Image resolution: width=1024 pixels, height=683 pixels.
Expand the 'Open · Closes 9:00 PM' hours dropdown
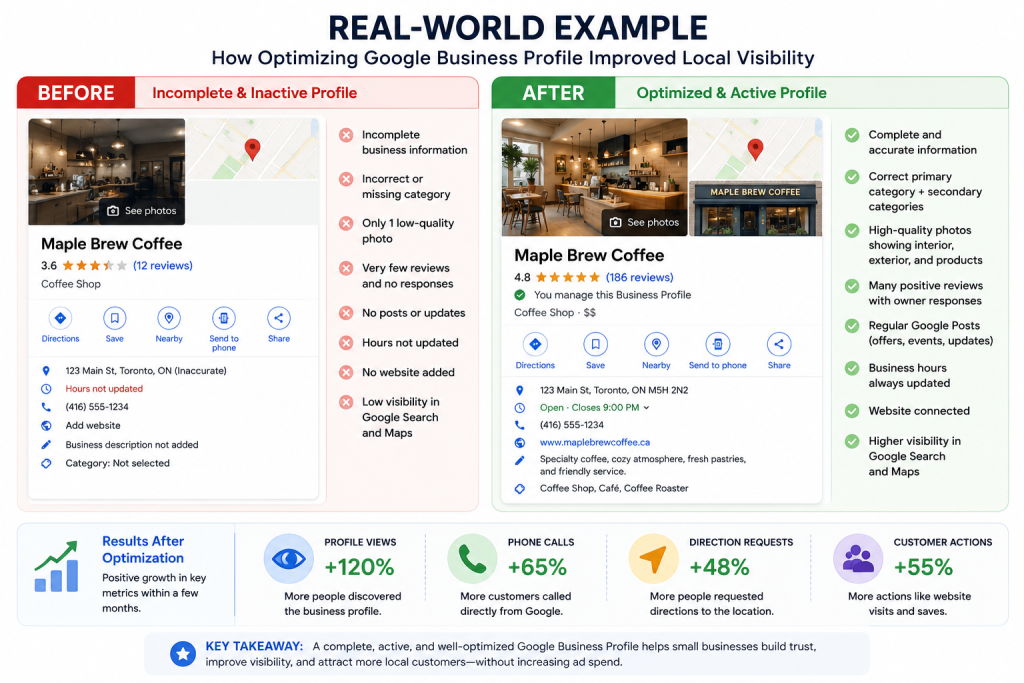click(x=647, y=407)
